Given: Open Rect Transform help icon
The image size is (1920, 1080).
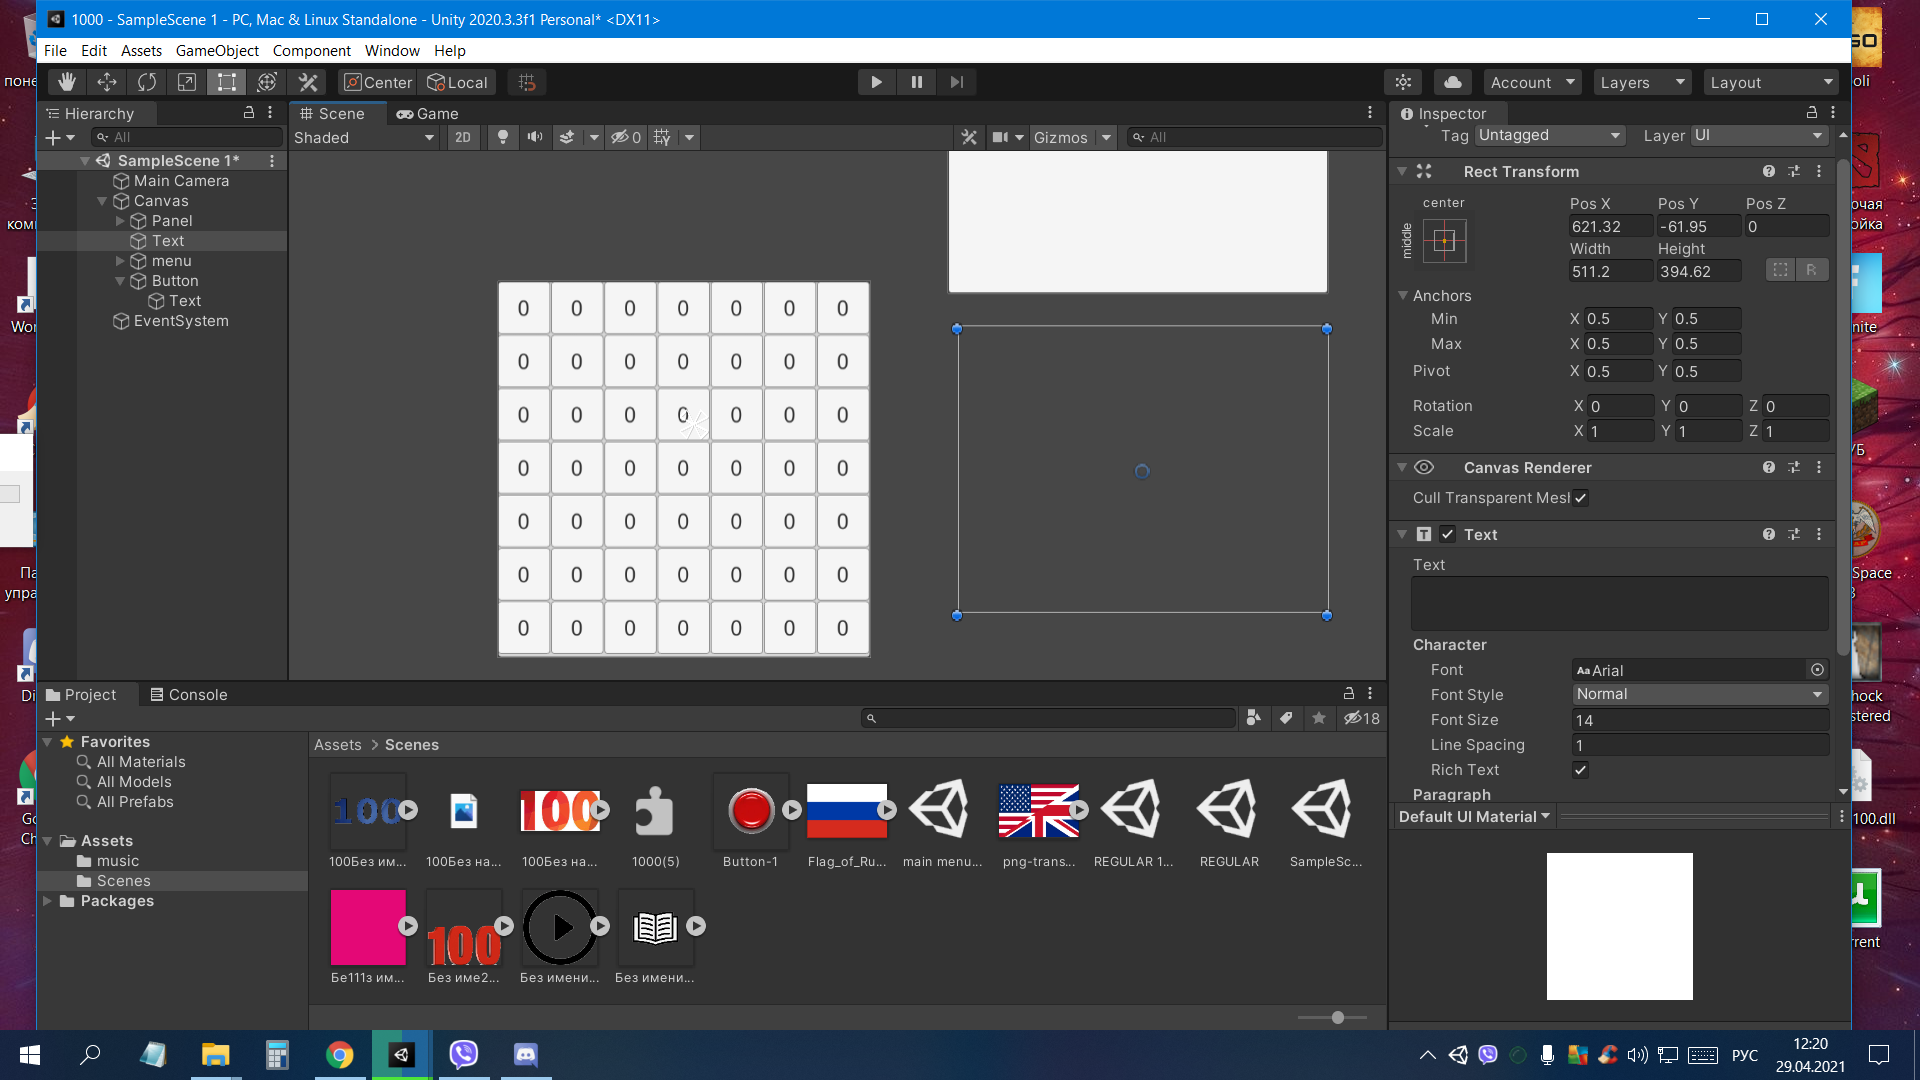Looking at the screenshot, I should pos(1768,172).
